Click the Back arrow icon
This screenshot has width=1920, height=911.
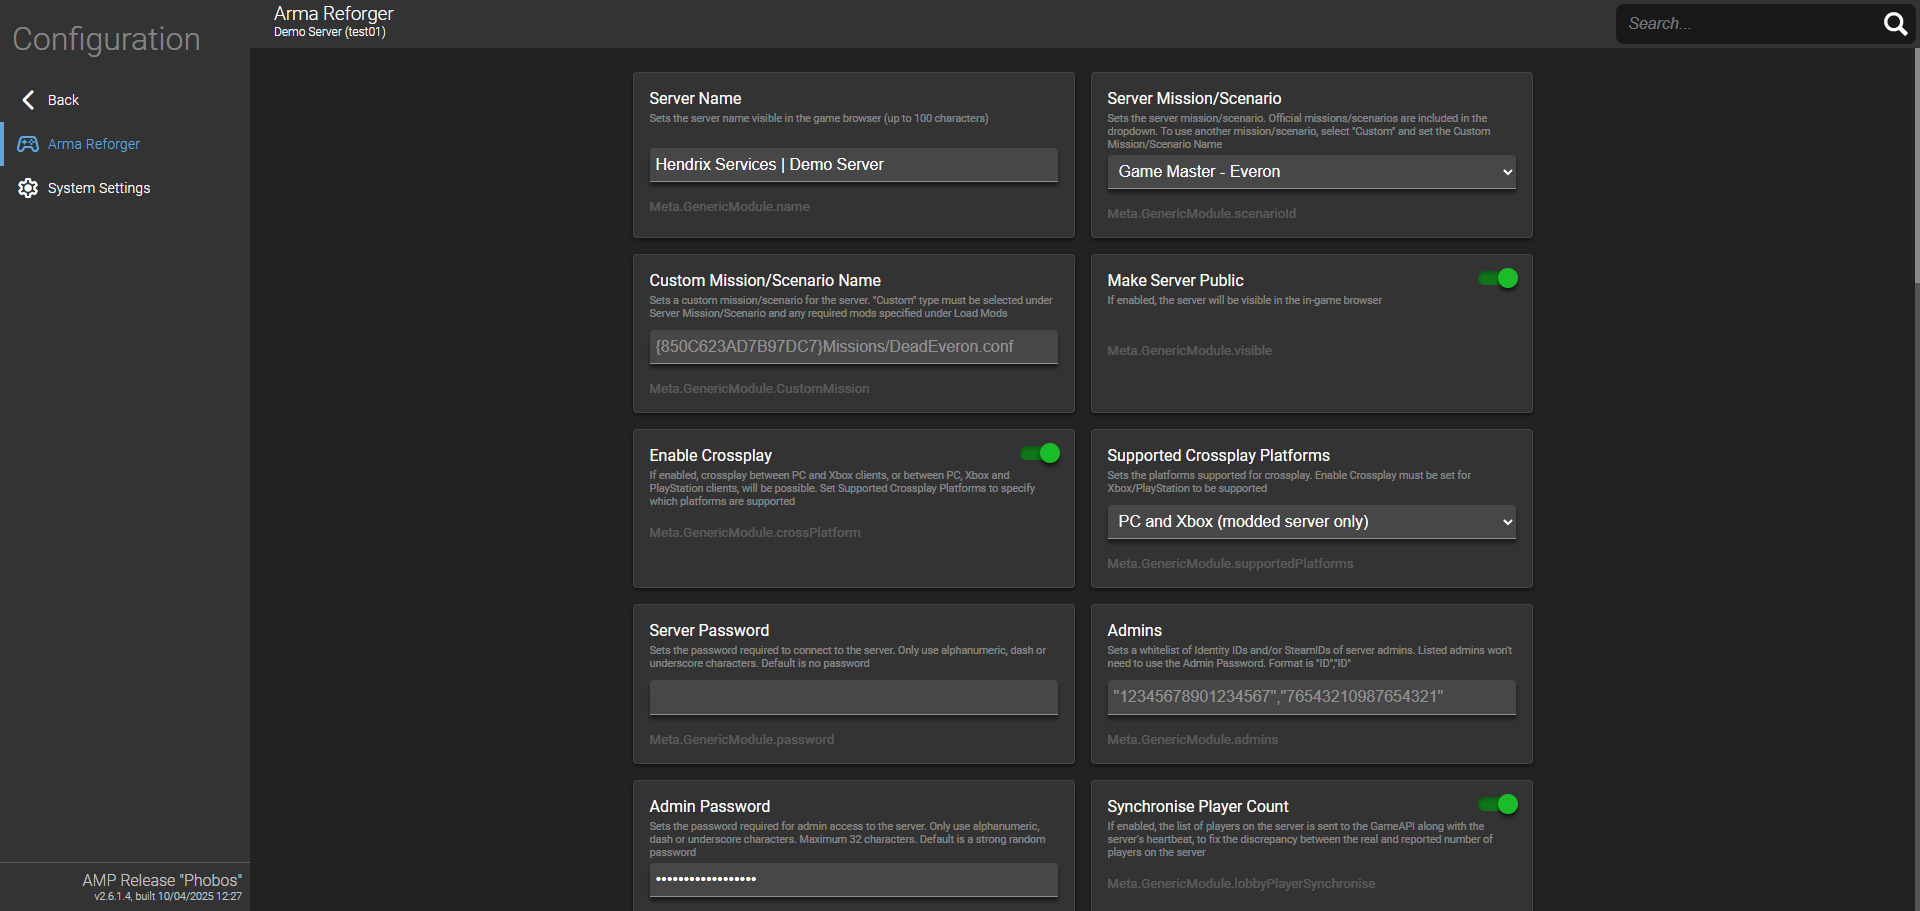point(28,100)
